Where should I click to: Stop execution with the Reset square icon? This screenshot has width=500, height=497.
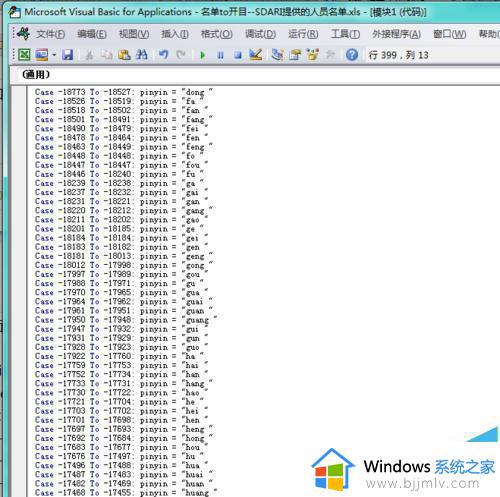coord(238,55)
